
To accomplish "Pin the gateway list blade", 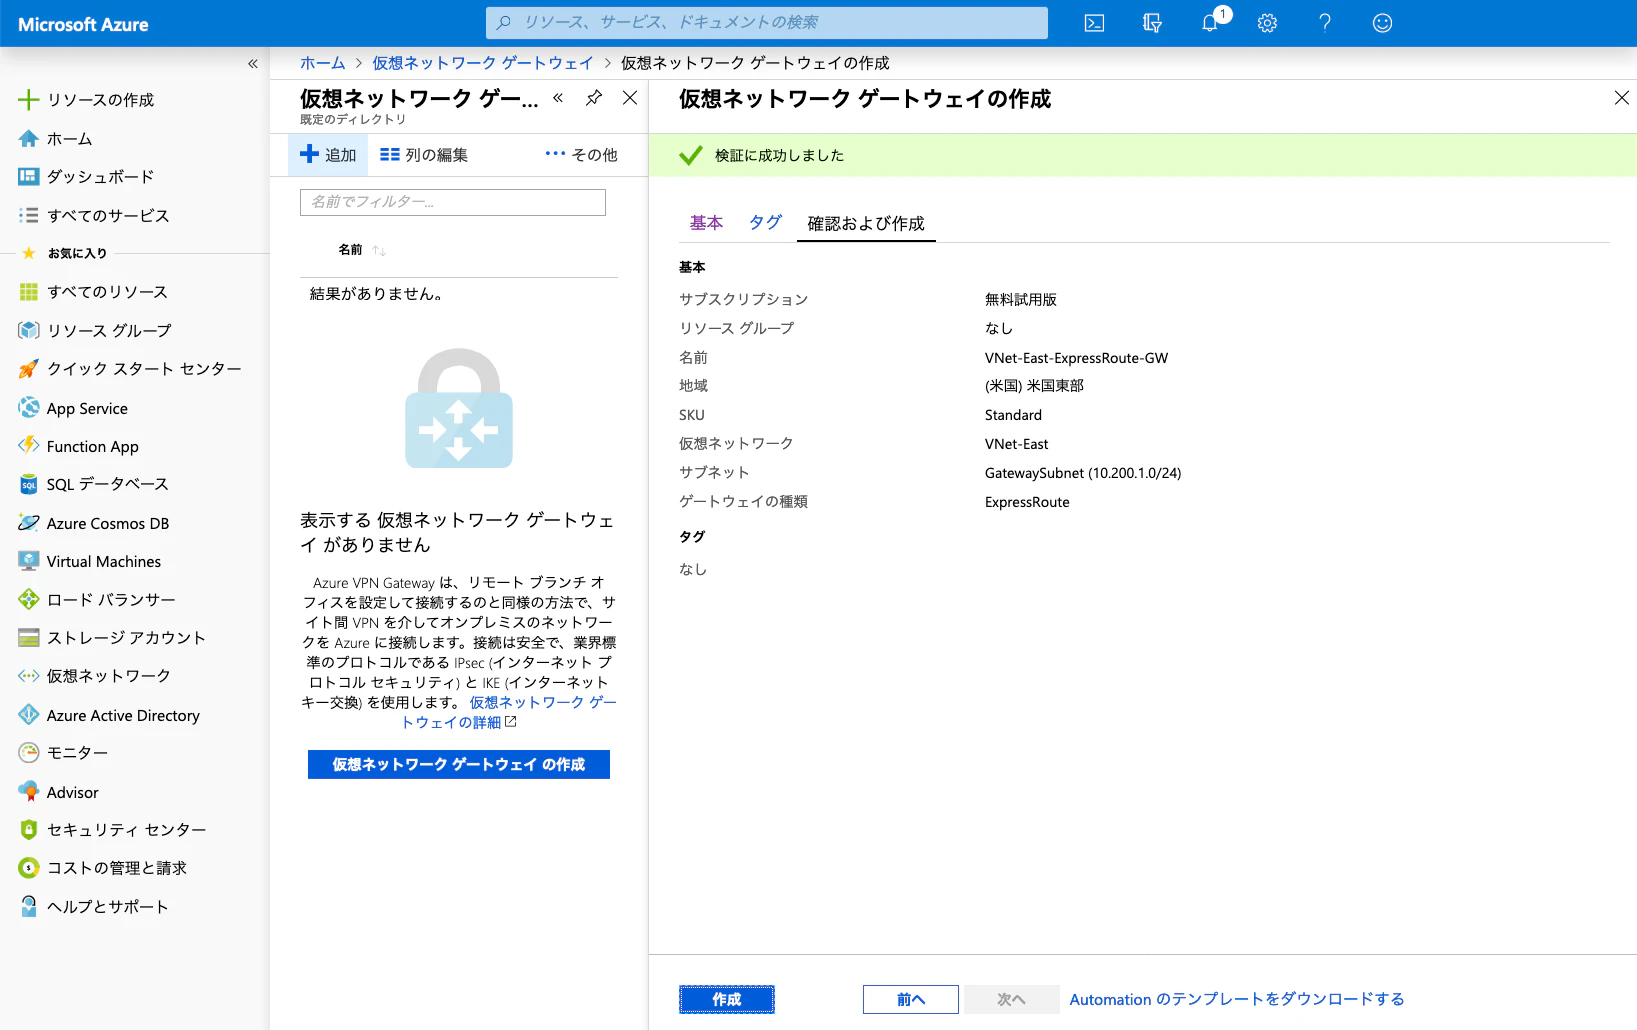I will point(594,97).
